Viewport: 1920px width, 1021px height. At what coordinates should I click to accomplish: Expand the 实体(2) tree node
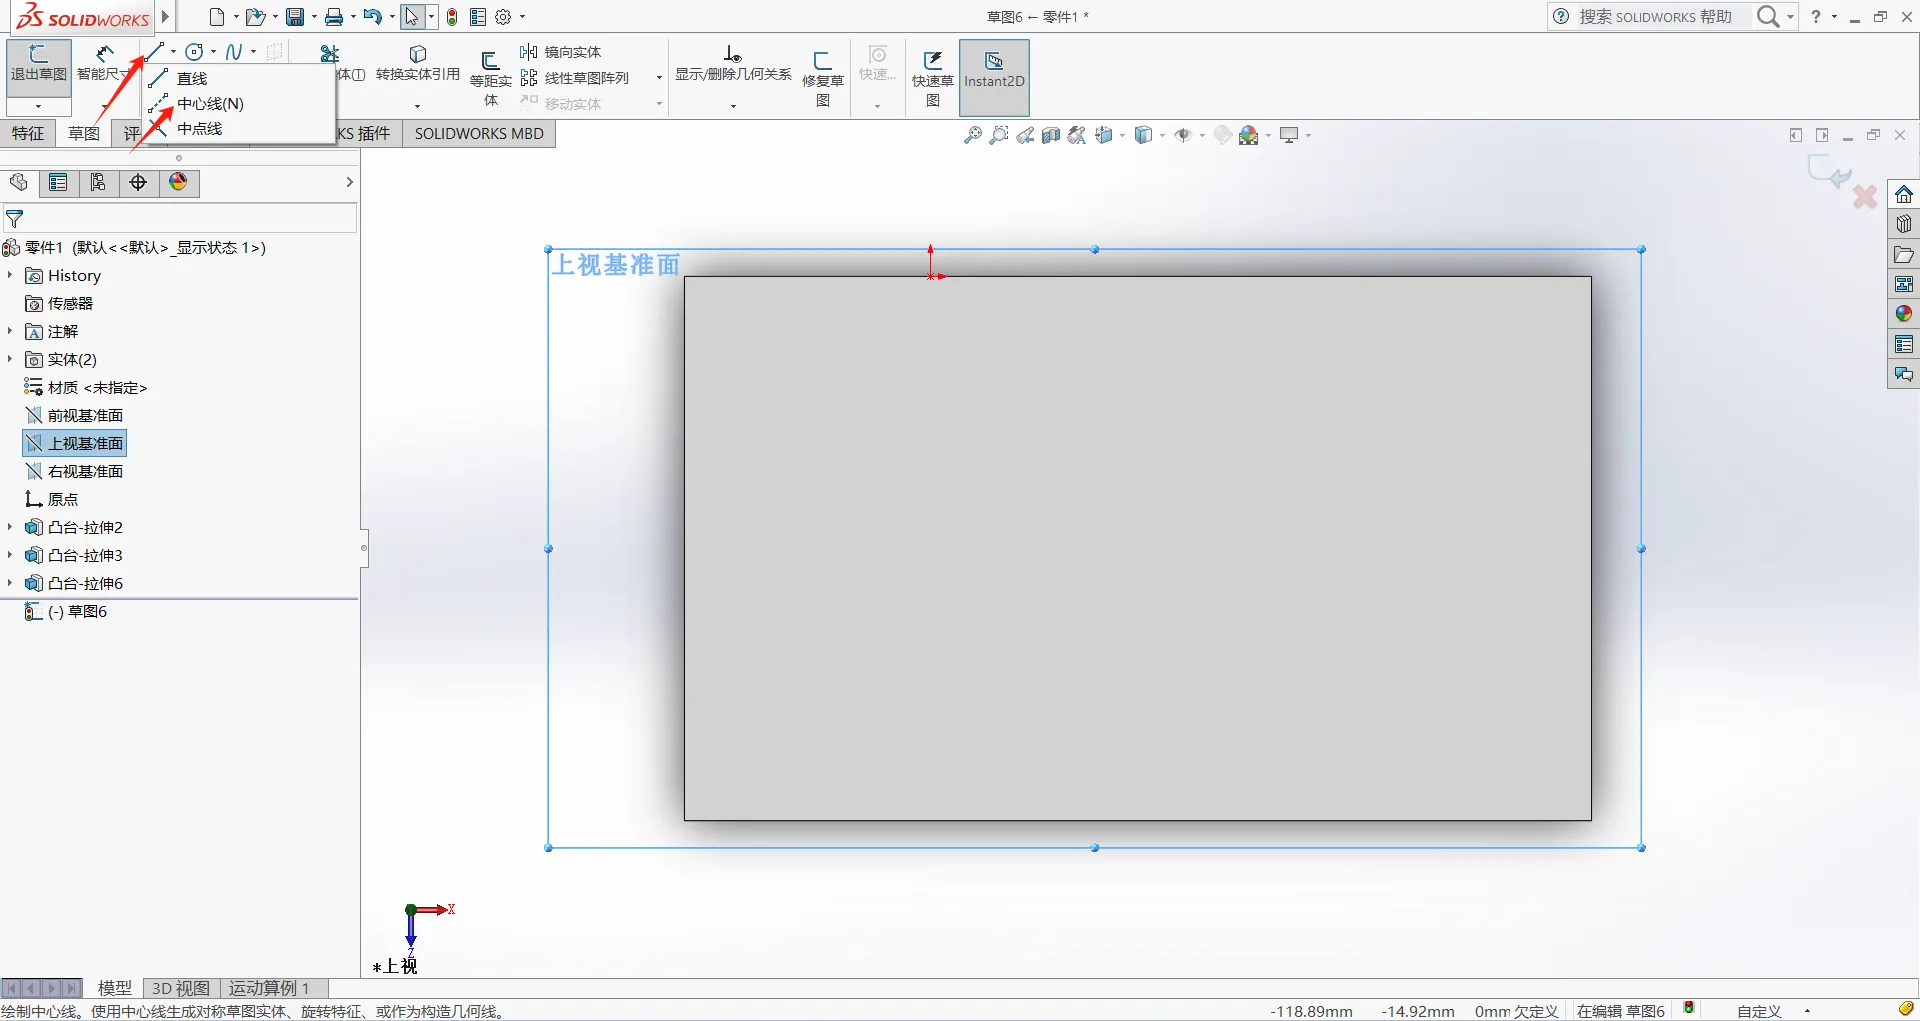10,359
